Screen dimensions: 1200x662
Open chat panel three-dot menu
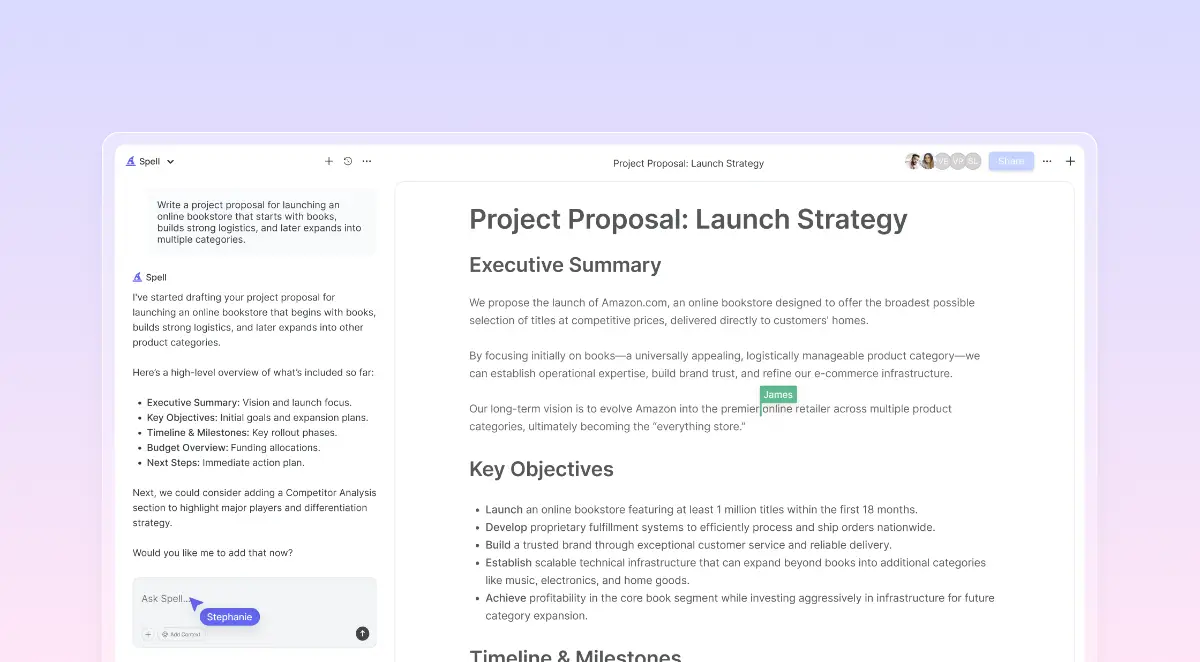point(367,161)
